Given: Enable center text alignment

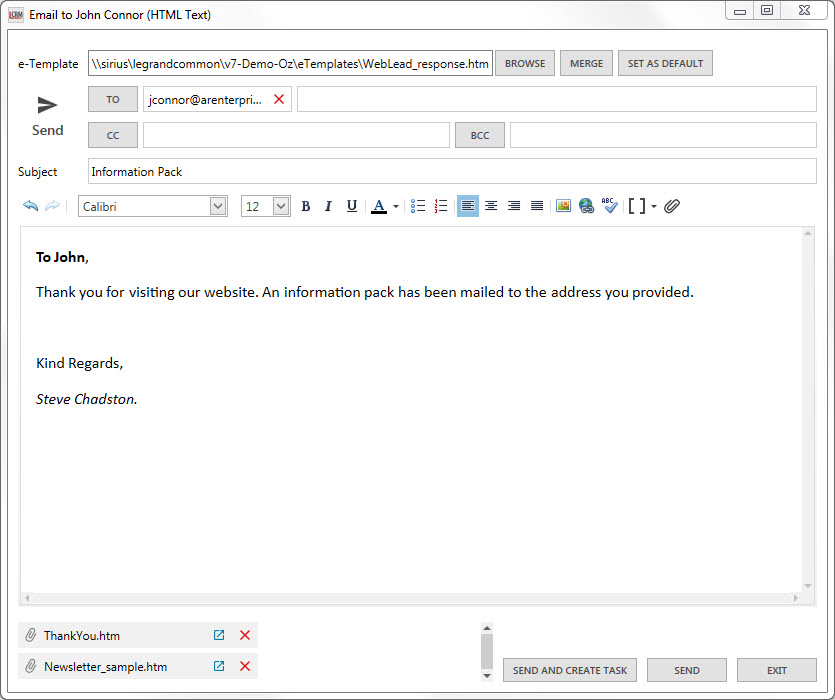Looking at the screenshot, I should point(491,206).
